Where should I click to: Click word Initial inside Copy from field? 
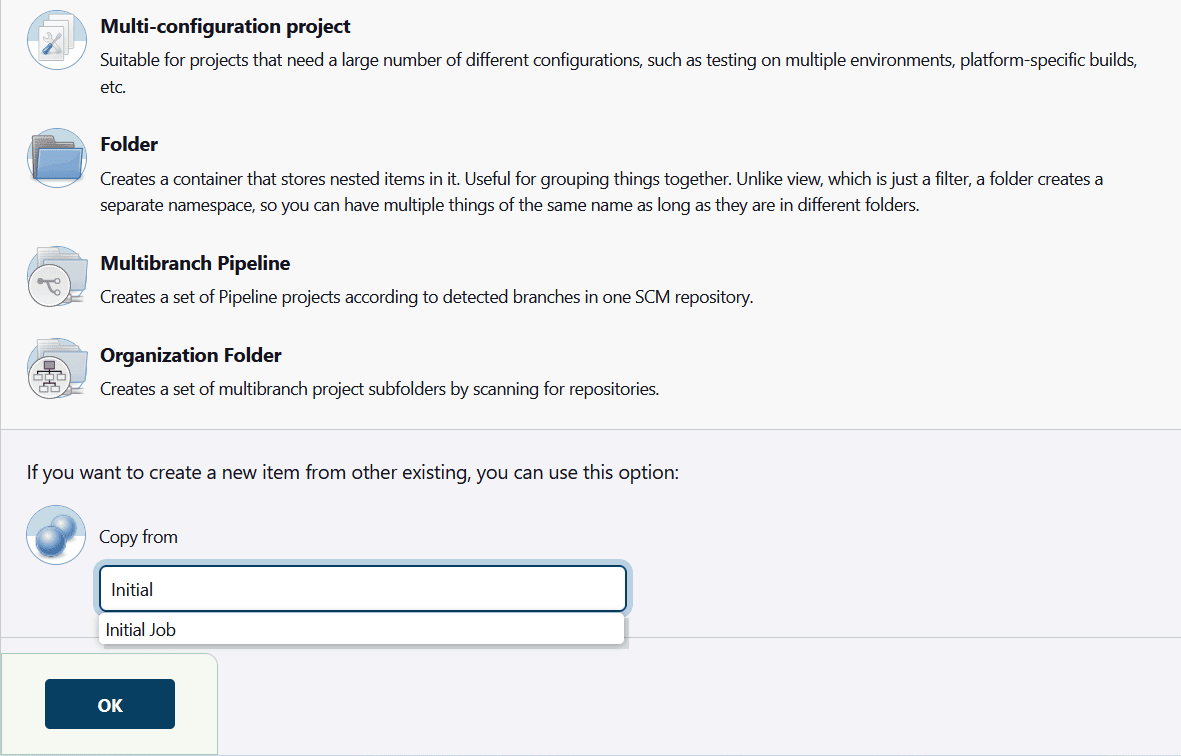coord(132,590)
